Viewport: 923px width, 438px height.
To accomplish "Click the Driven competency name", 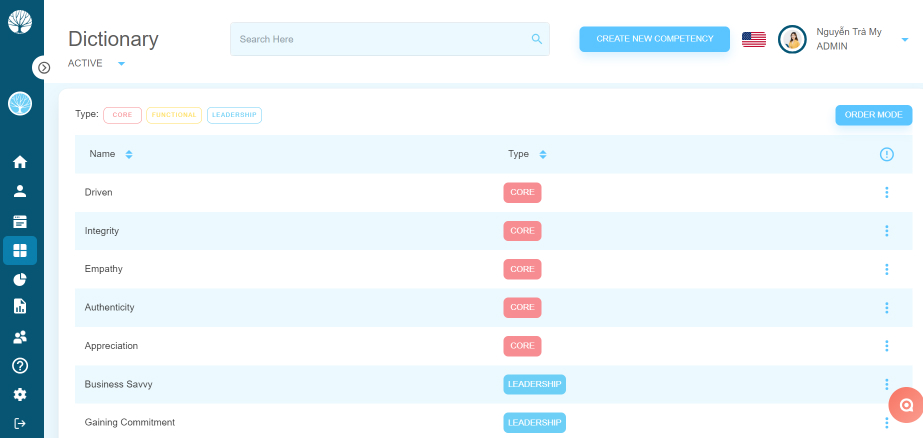I will click(98, 193).
